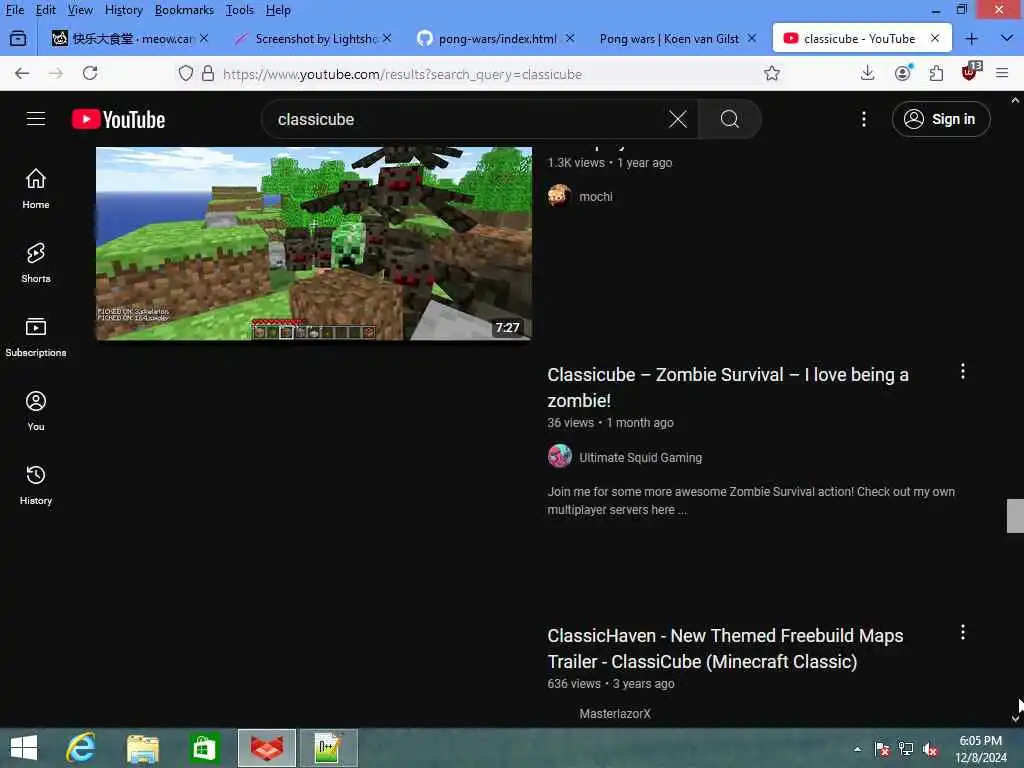Open the browser application menu

click(x=1002, y=73)
